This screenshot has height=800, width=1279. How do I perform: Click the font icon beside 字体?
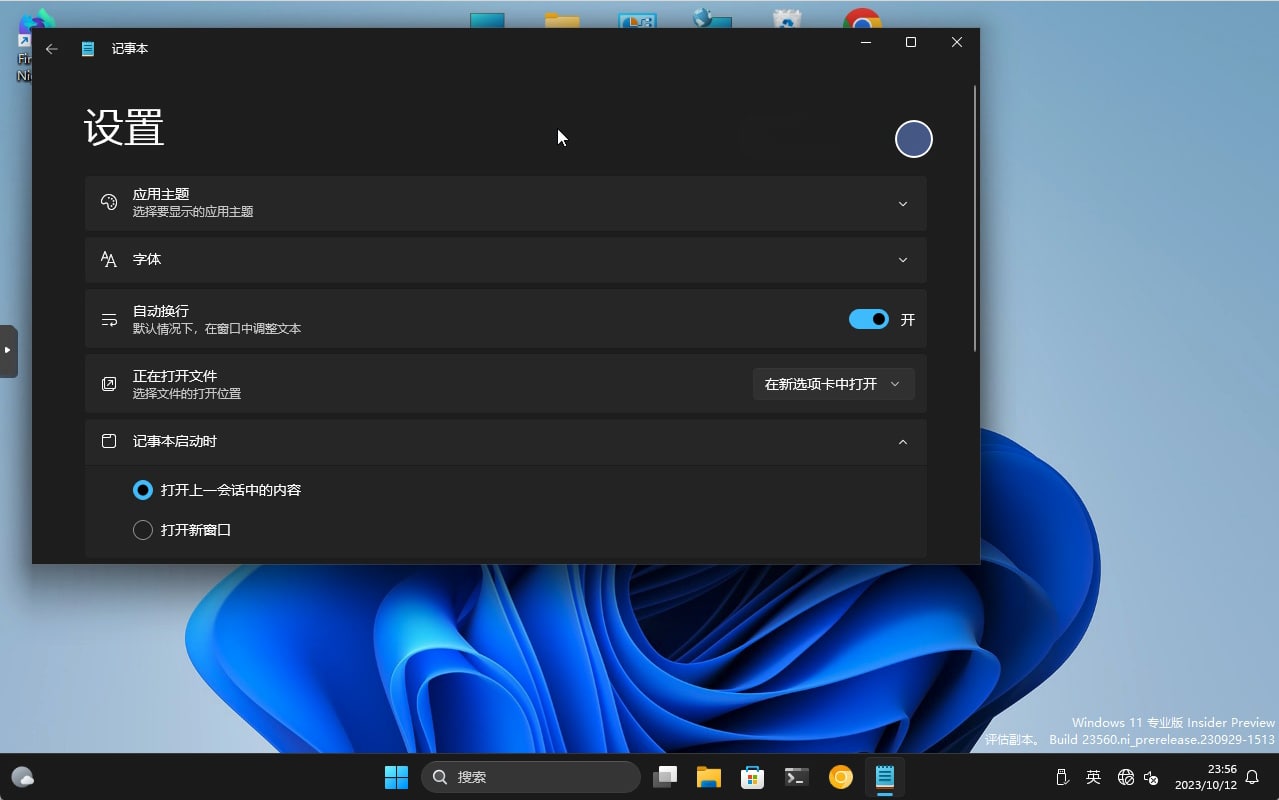[109, 259]
